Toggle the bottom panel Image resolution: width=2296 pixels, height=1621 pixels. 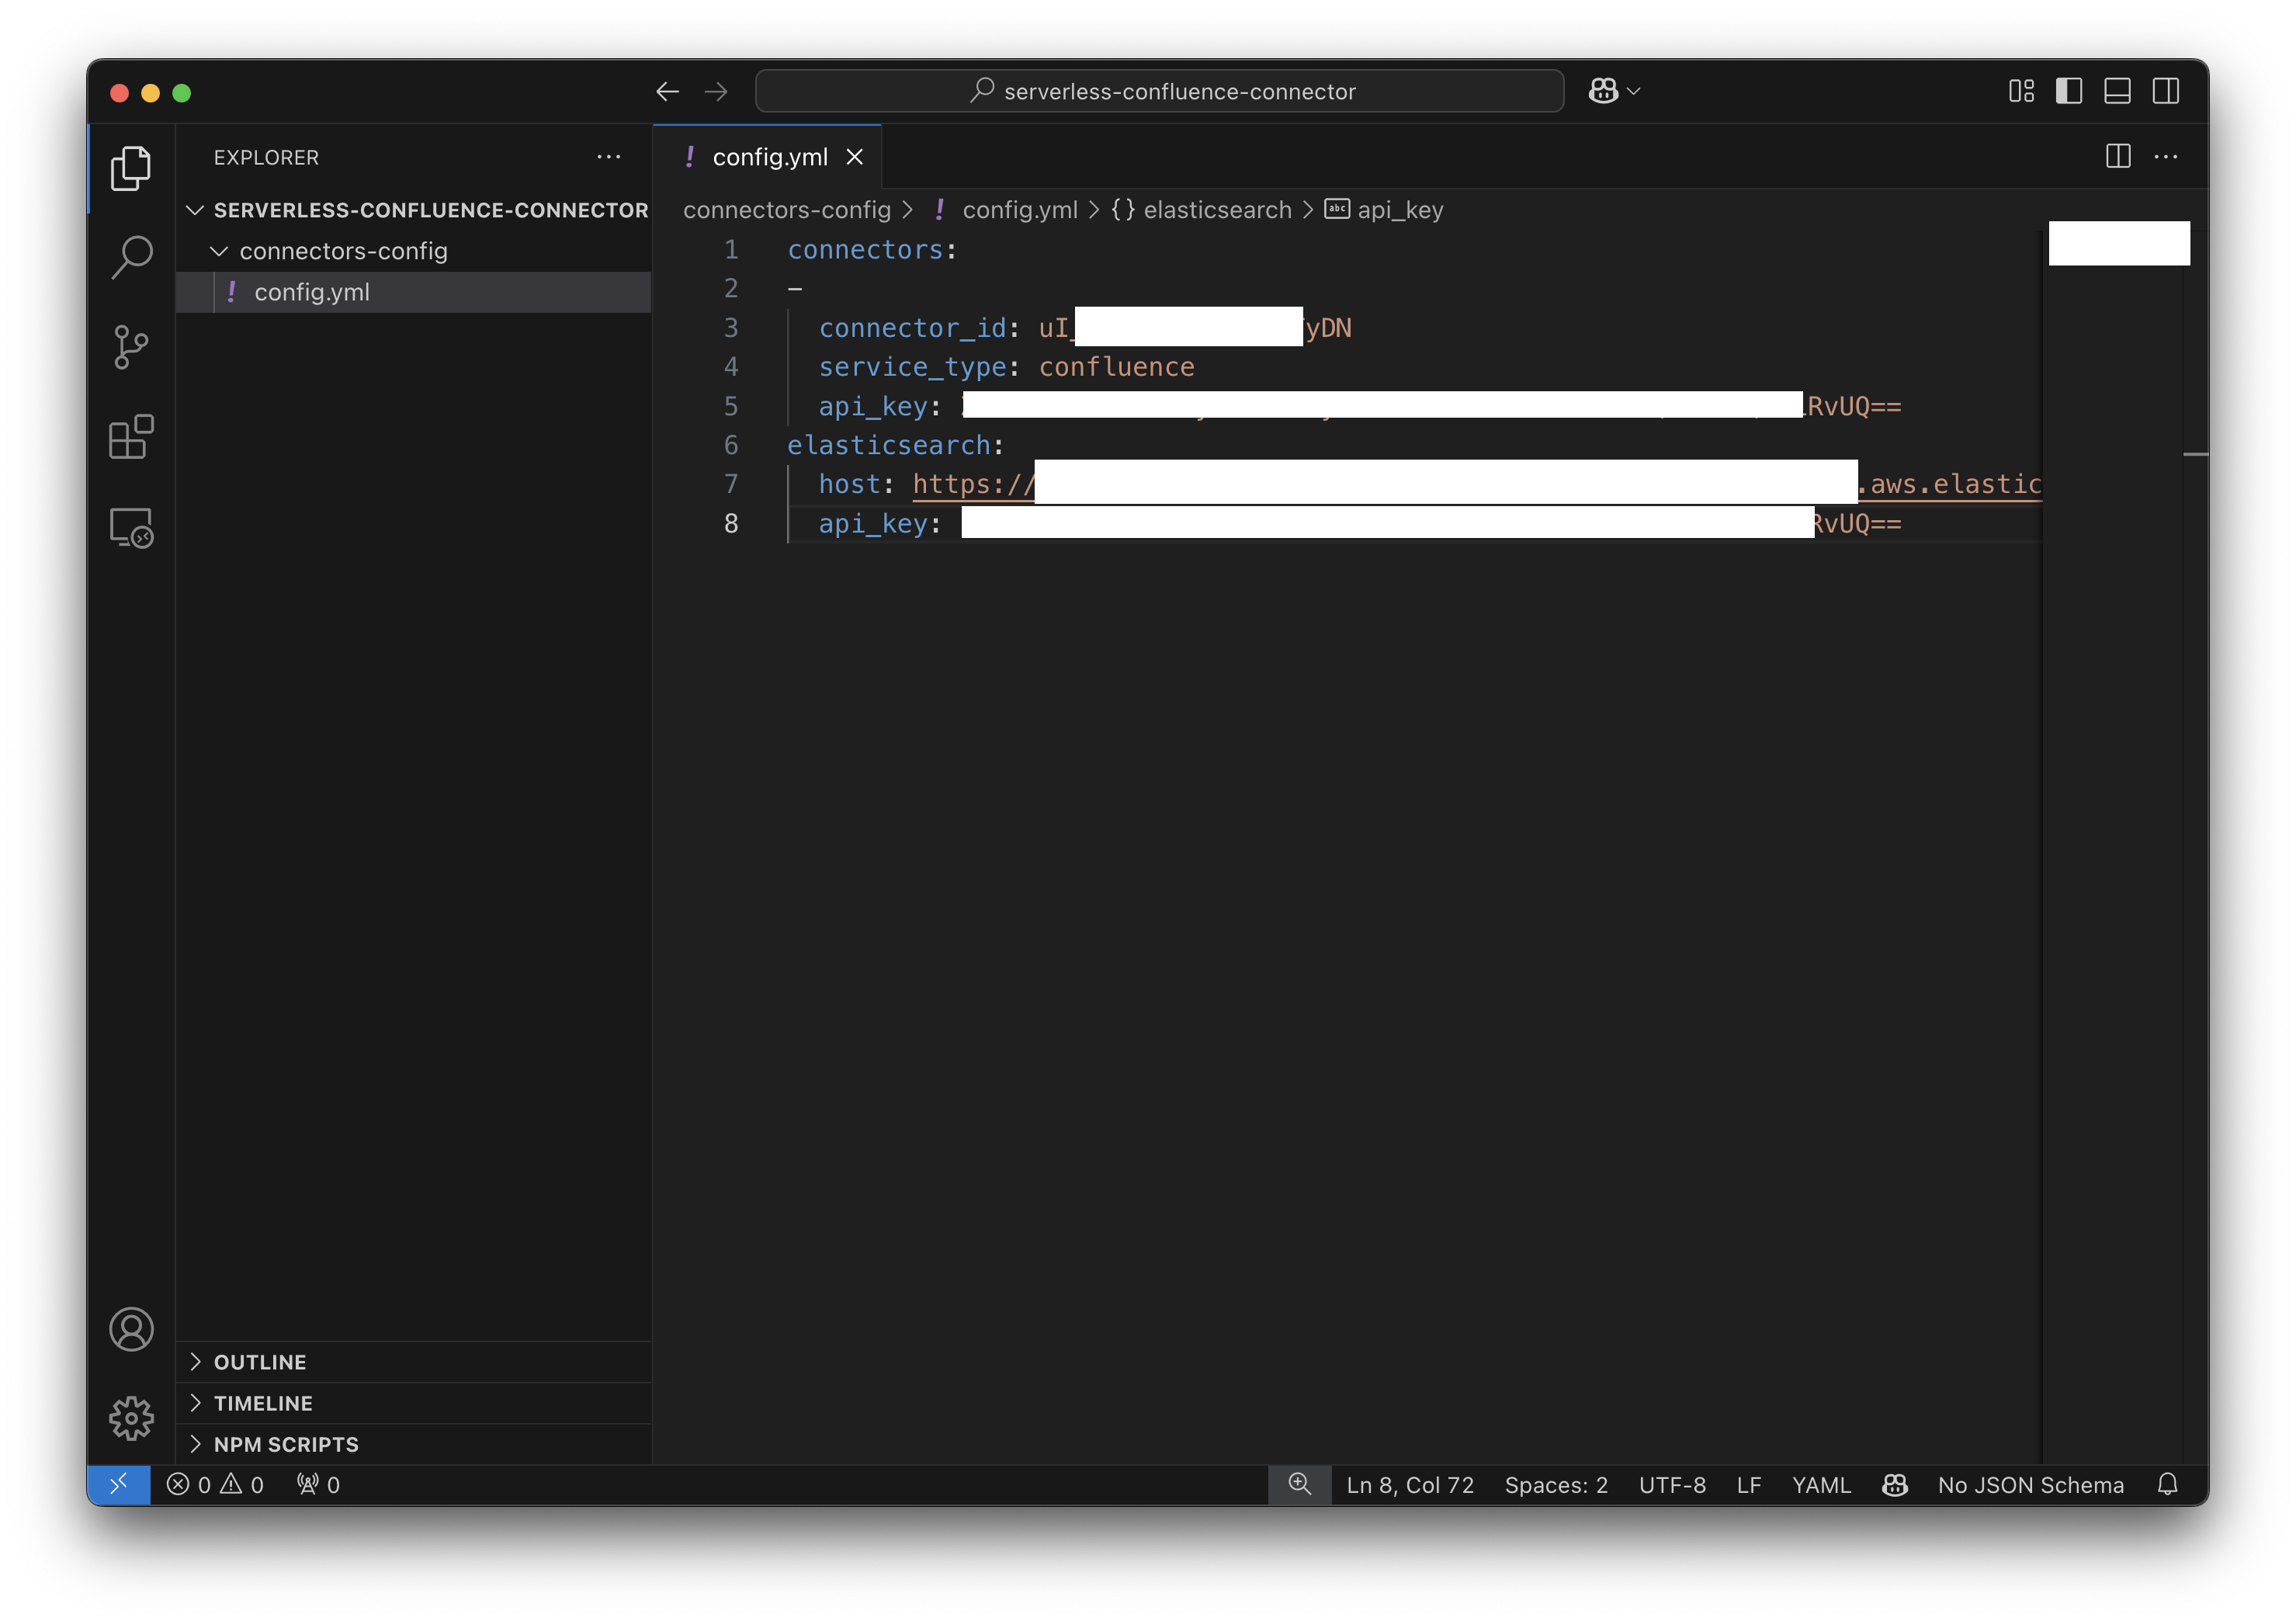[x=2117, y=91]
